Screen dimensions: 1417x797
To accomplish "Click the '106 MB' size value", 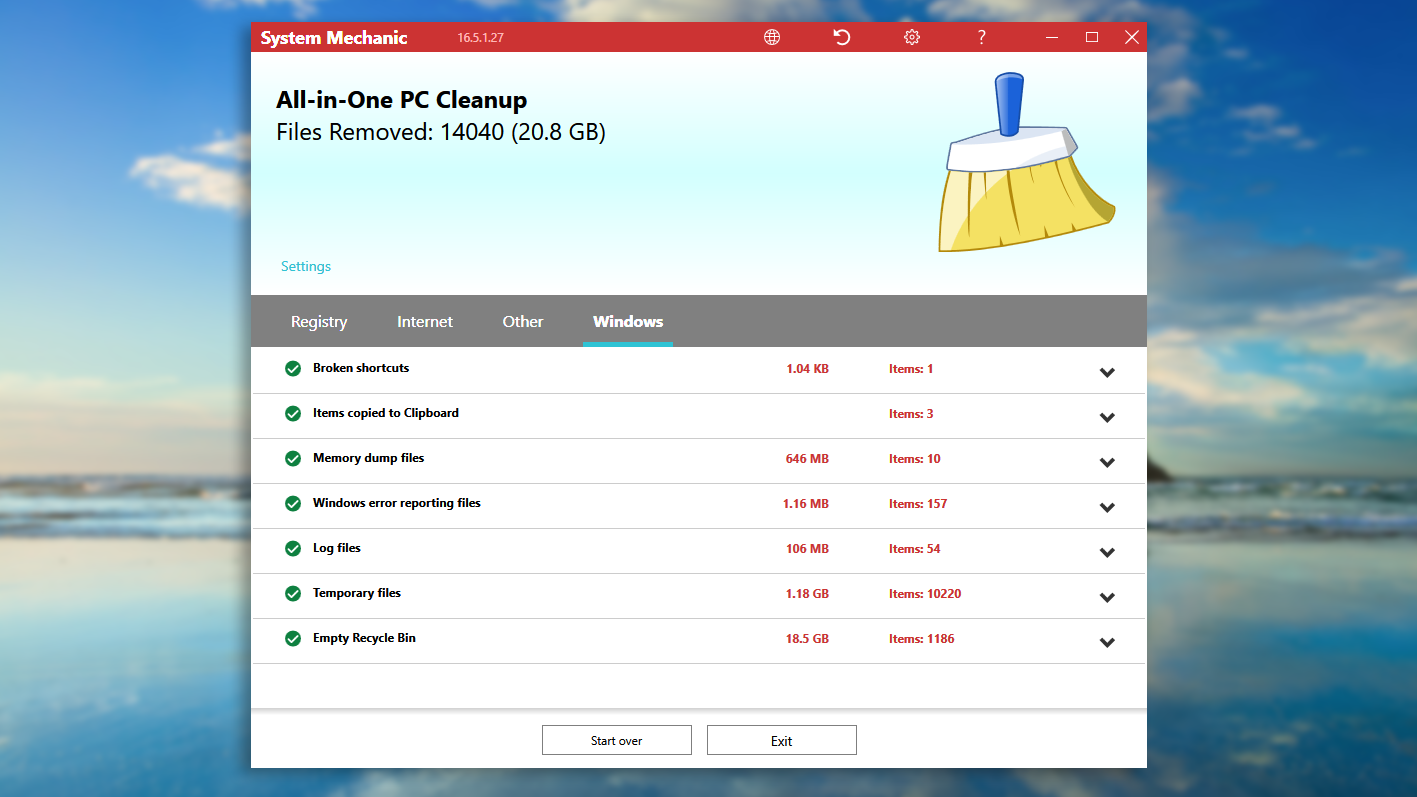I will click(807, 549).
